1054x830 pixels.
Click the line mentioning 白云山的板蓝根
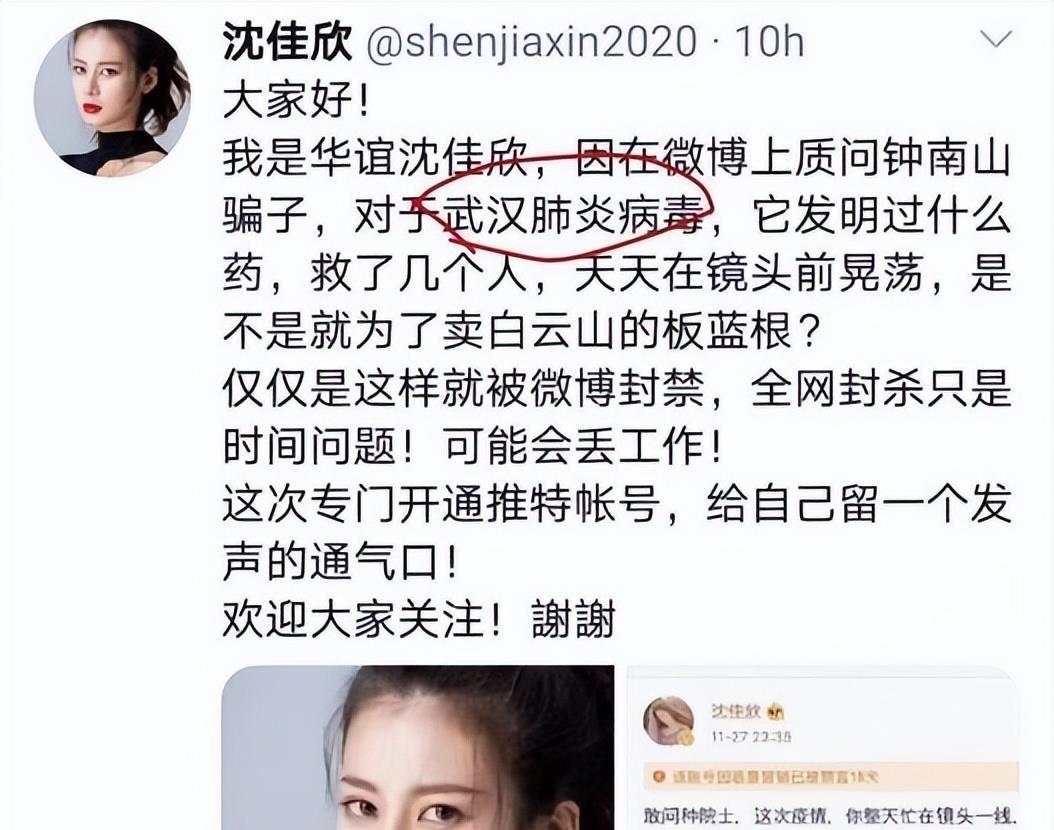coord(521,332)
